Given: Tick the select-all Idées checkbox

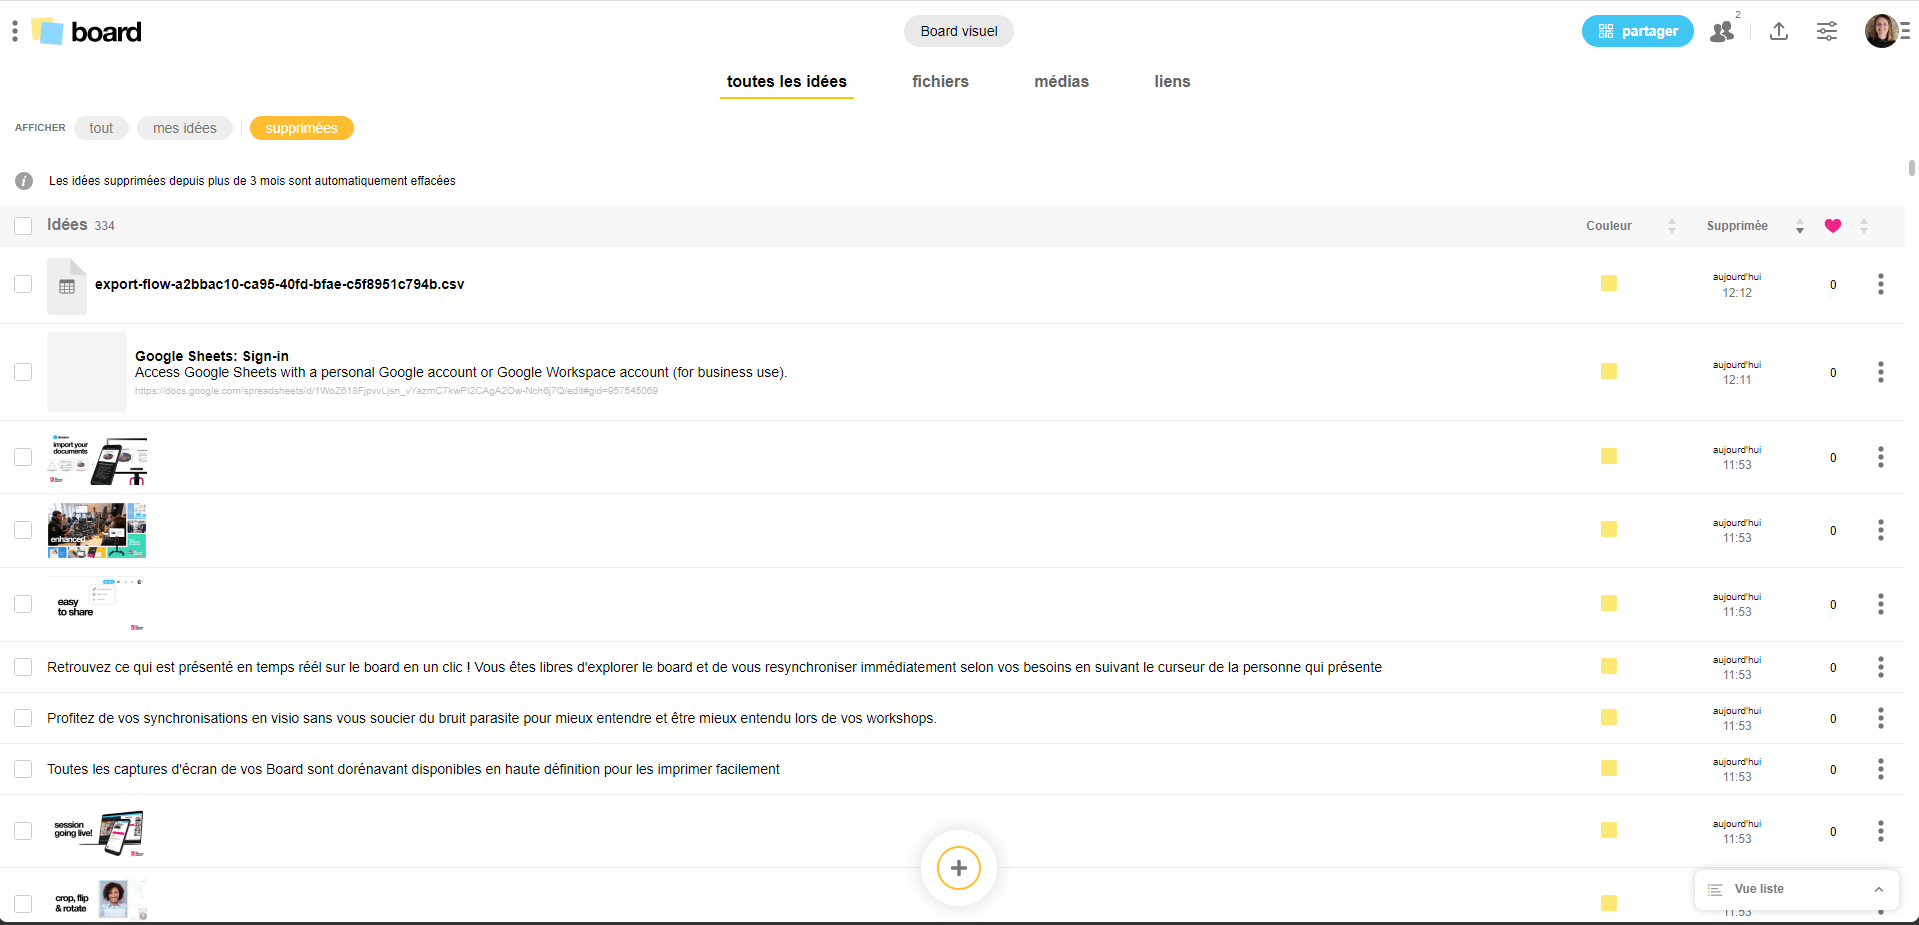Looking at the screenshot, I should [x=23, y=226].
